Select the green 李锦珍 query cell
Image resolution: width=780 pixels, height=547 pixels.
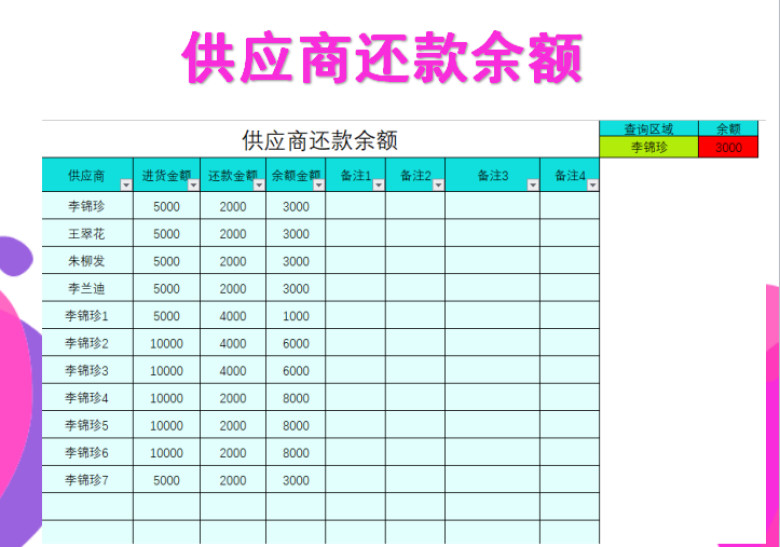pos(649,147)
